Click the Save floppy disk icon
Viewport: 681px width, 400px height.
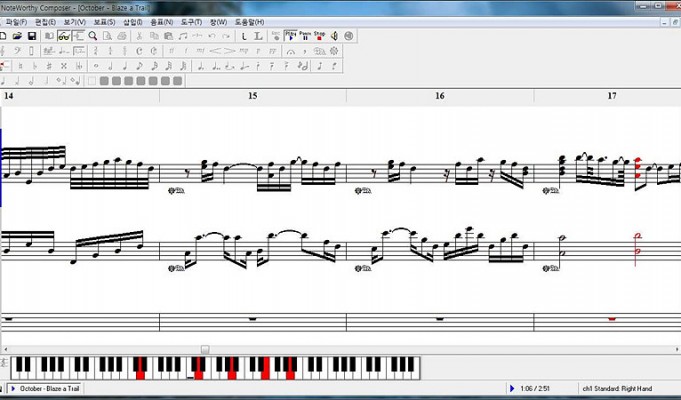[32, 36]
